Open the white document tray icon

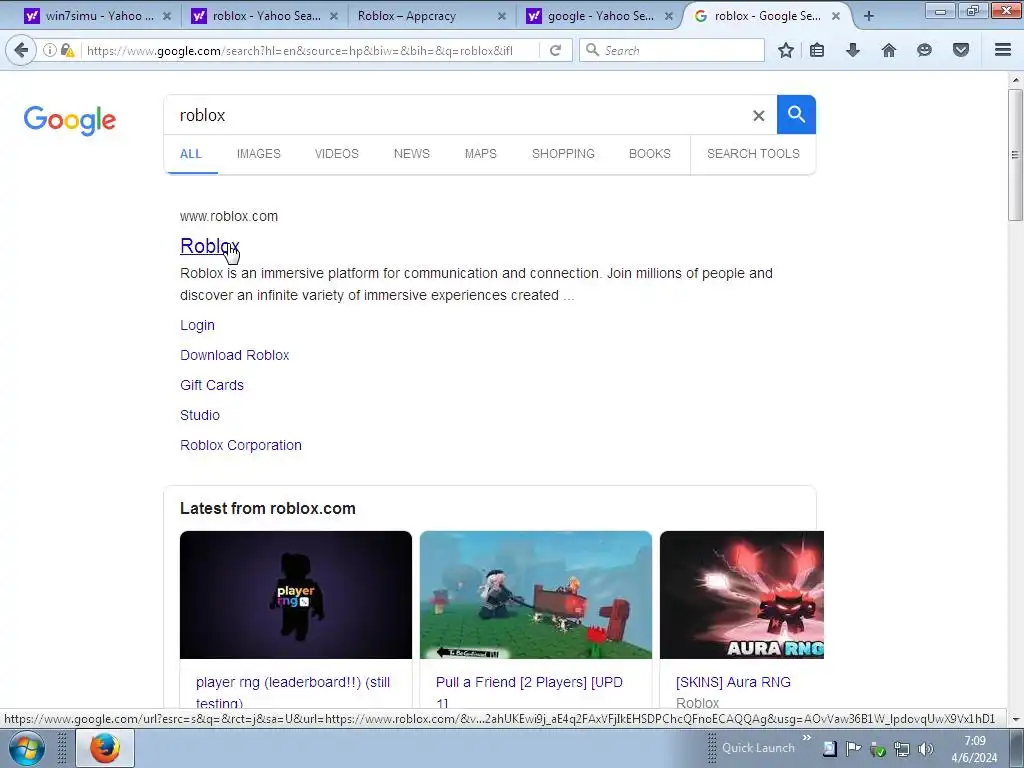coord(829,749)
